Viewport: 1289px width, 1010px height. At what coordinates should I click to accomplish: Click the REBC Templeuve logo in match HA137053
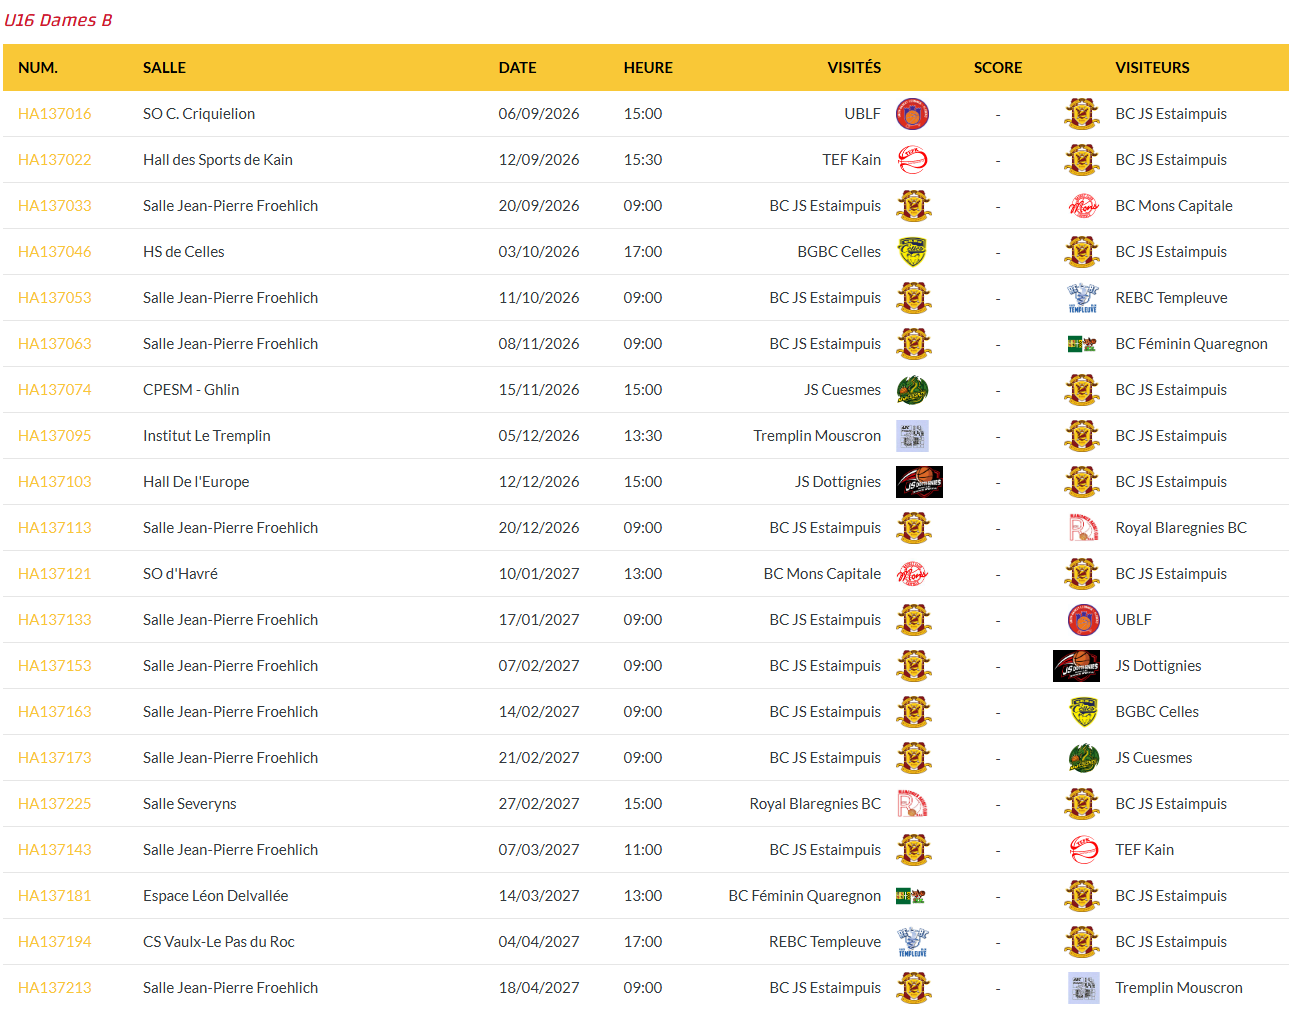(x=1083, y=298)
